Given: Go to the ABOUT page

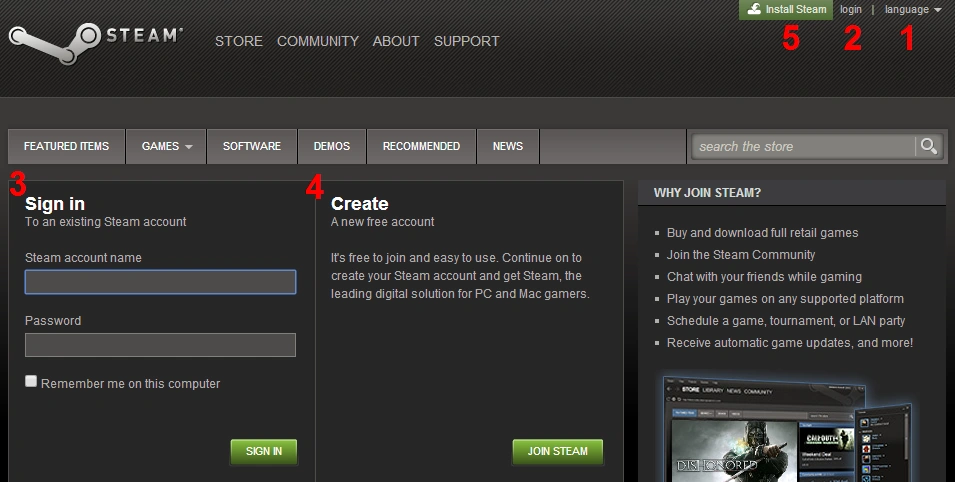Looking at the screenshot, I should pyautogui.click(x=396, y=41).
